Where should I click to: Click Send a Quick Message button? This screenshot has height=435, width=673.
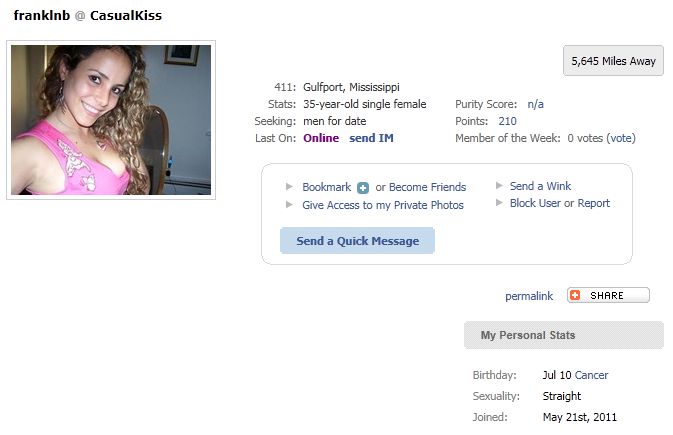click(x=358, y=240)
